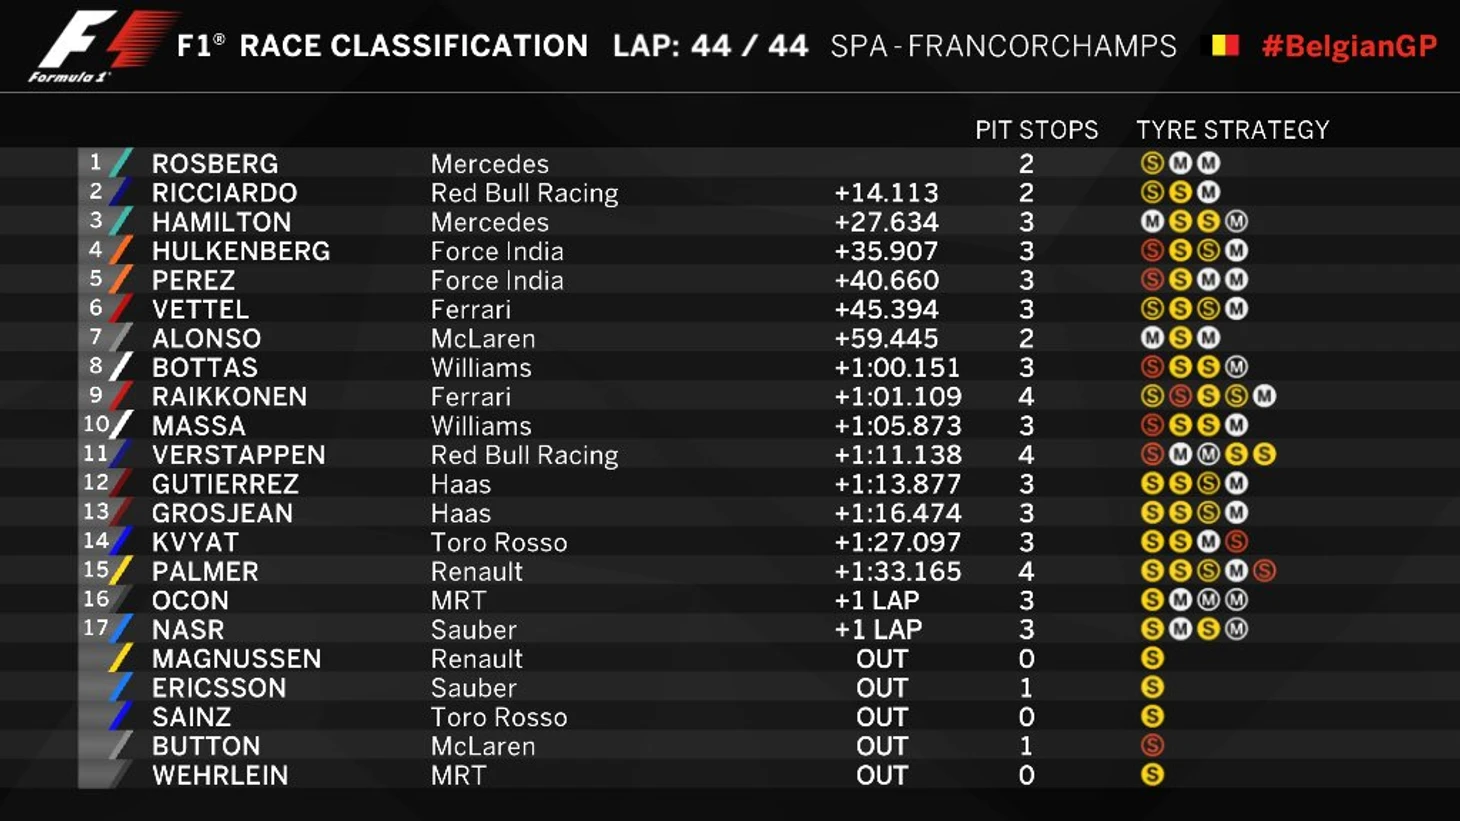Click position number 10 next to MASSA
This screenshot has height=821, width=1460.
(x=96, y=424)
